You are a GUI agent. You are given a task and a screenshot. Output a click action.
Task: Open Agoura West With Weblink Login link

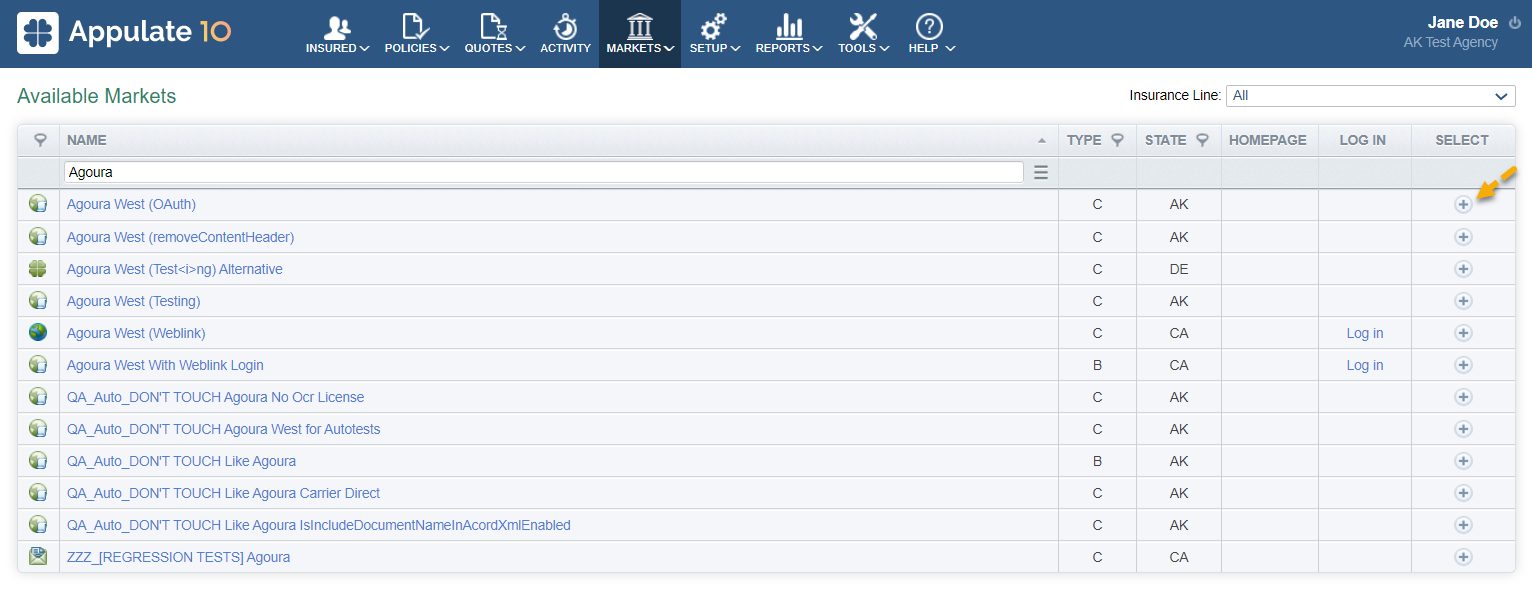[165, 365]
